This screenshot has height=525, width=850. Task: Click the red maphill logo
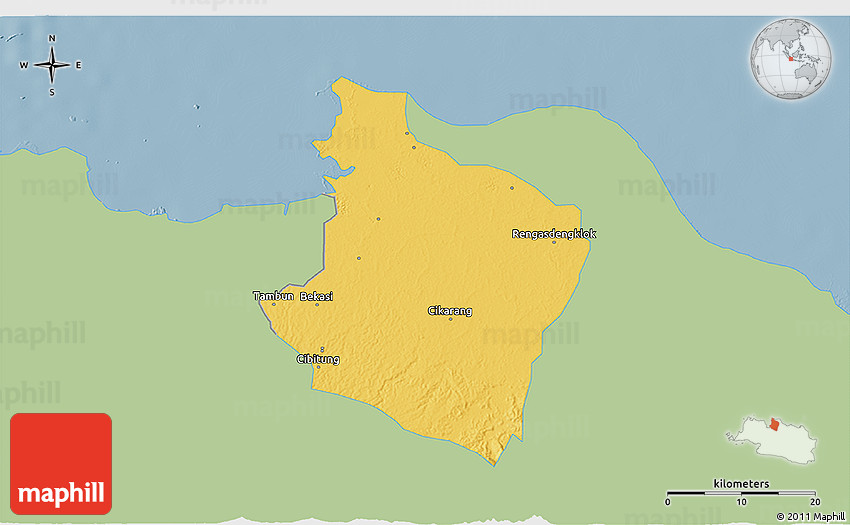61,464
